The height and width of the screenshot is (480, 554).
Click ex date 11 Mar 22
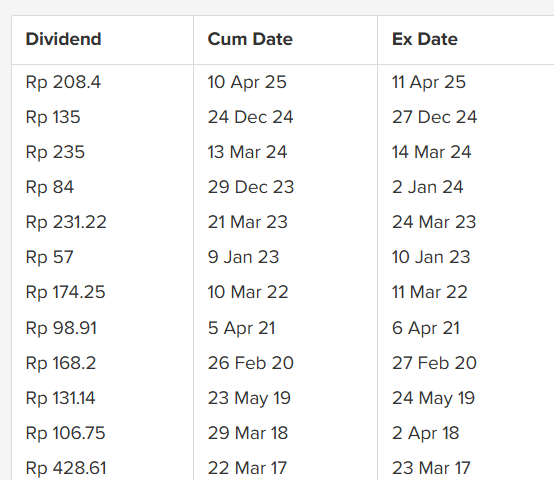430,292
